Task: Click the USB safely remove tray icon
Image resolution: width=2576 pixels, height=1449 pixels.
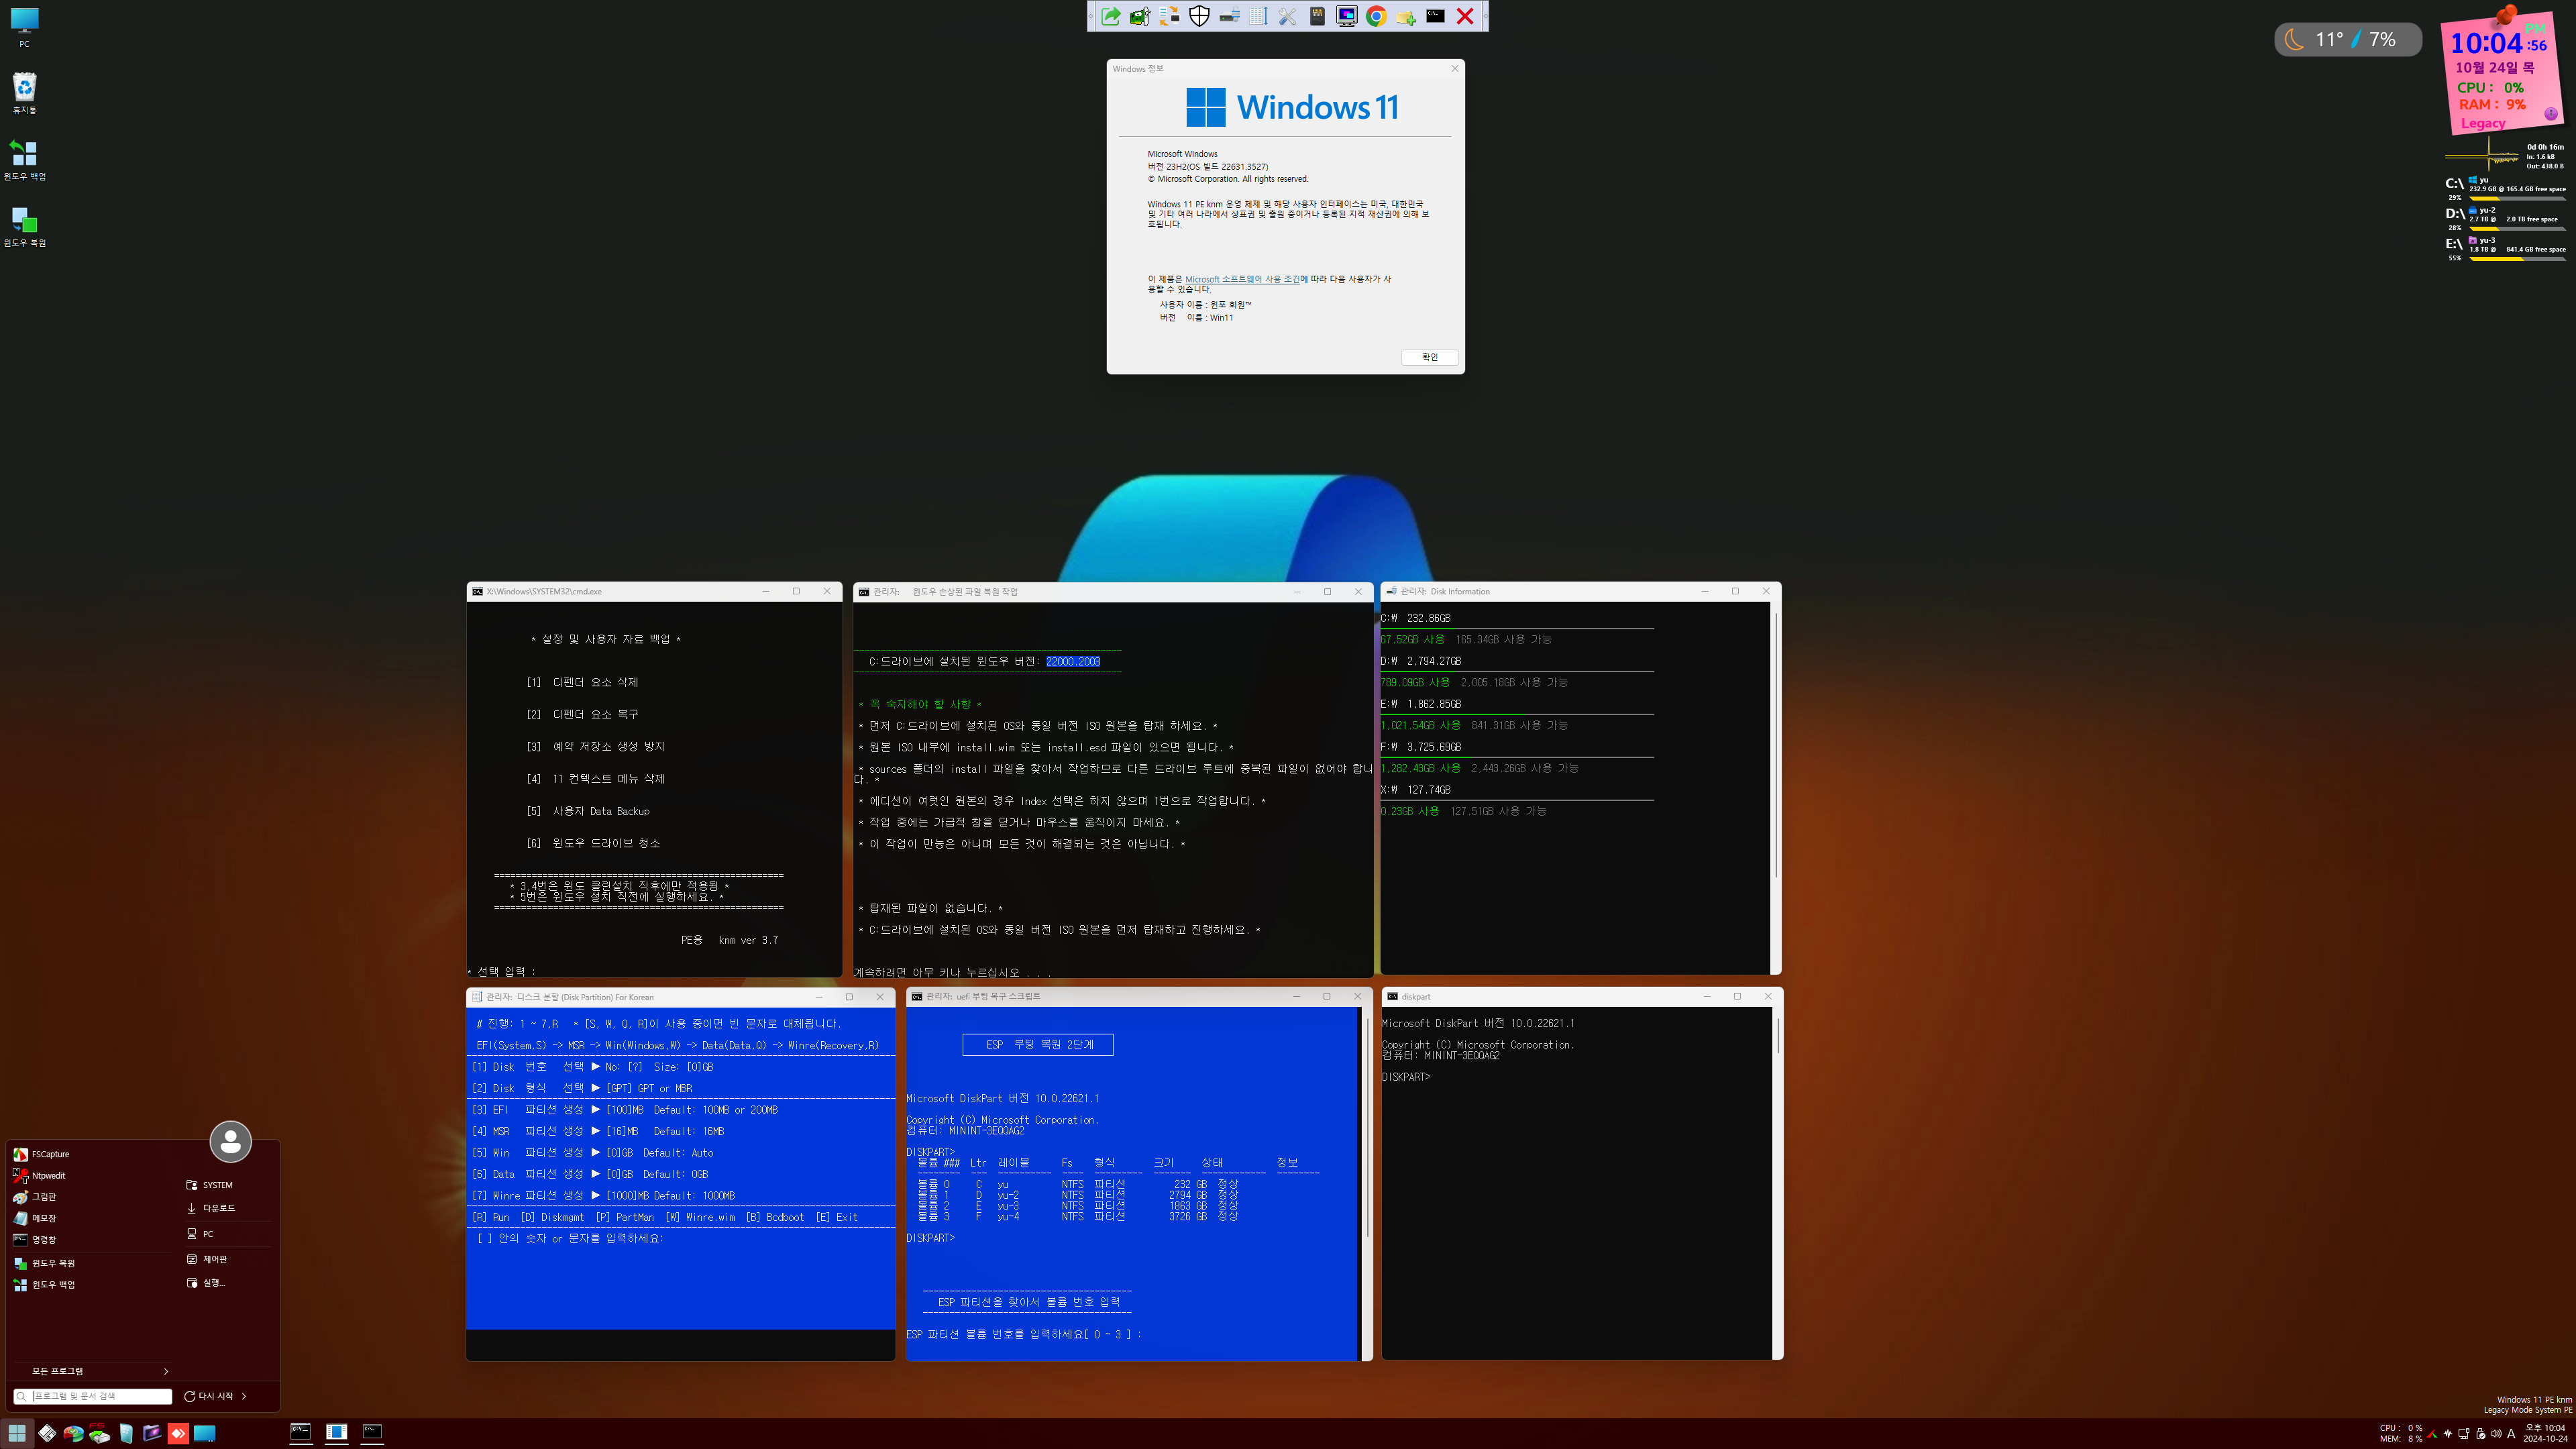Action: pyautogui.click(x=2480, y=1433)
